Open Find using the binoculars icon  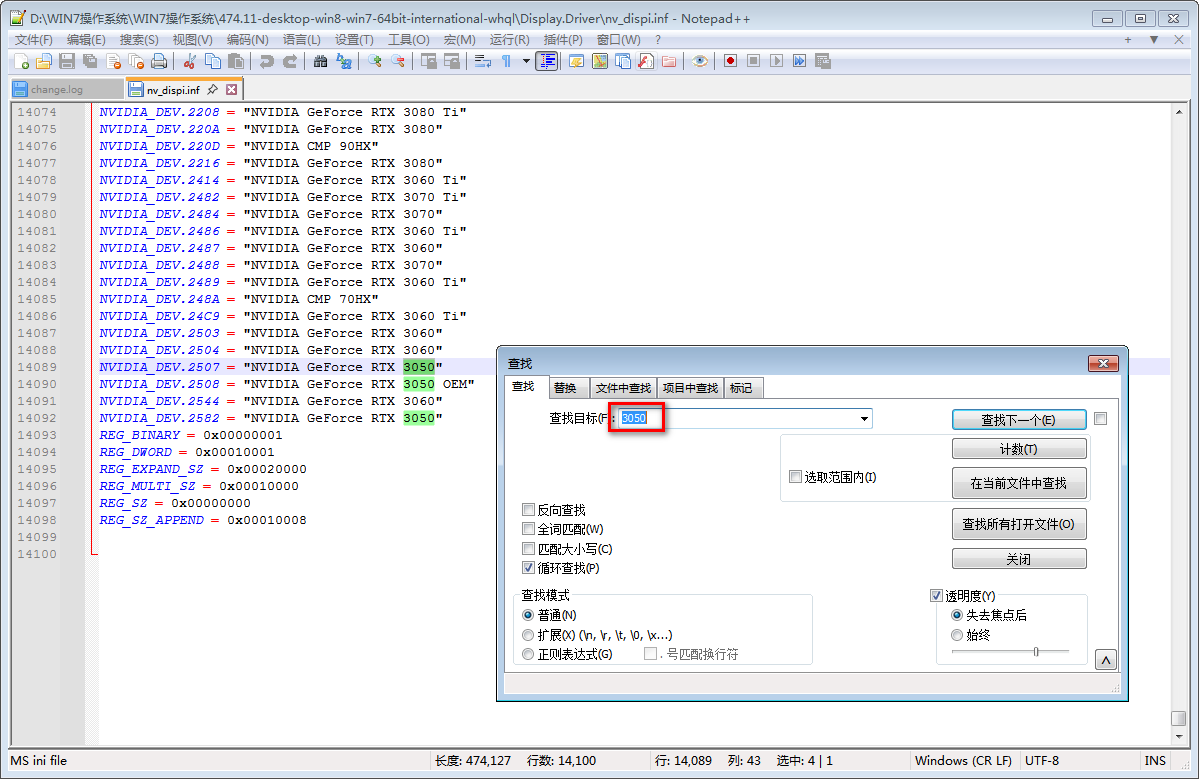(320, 61)
